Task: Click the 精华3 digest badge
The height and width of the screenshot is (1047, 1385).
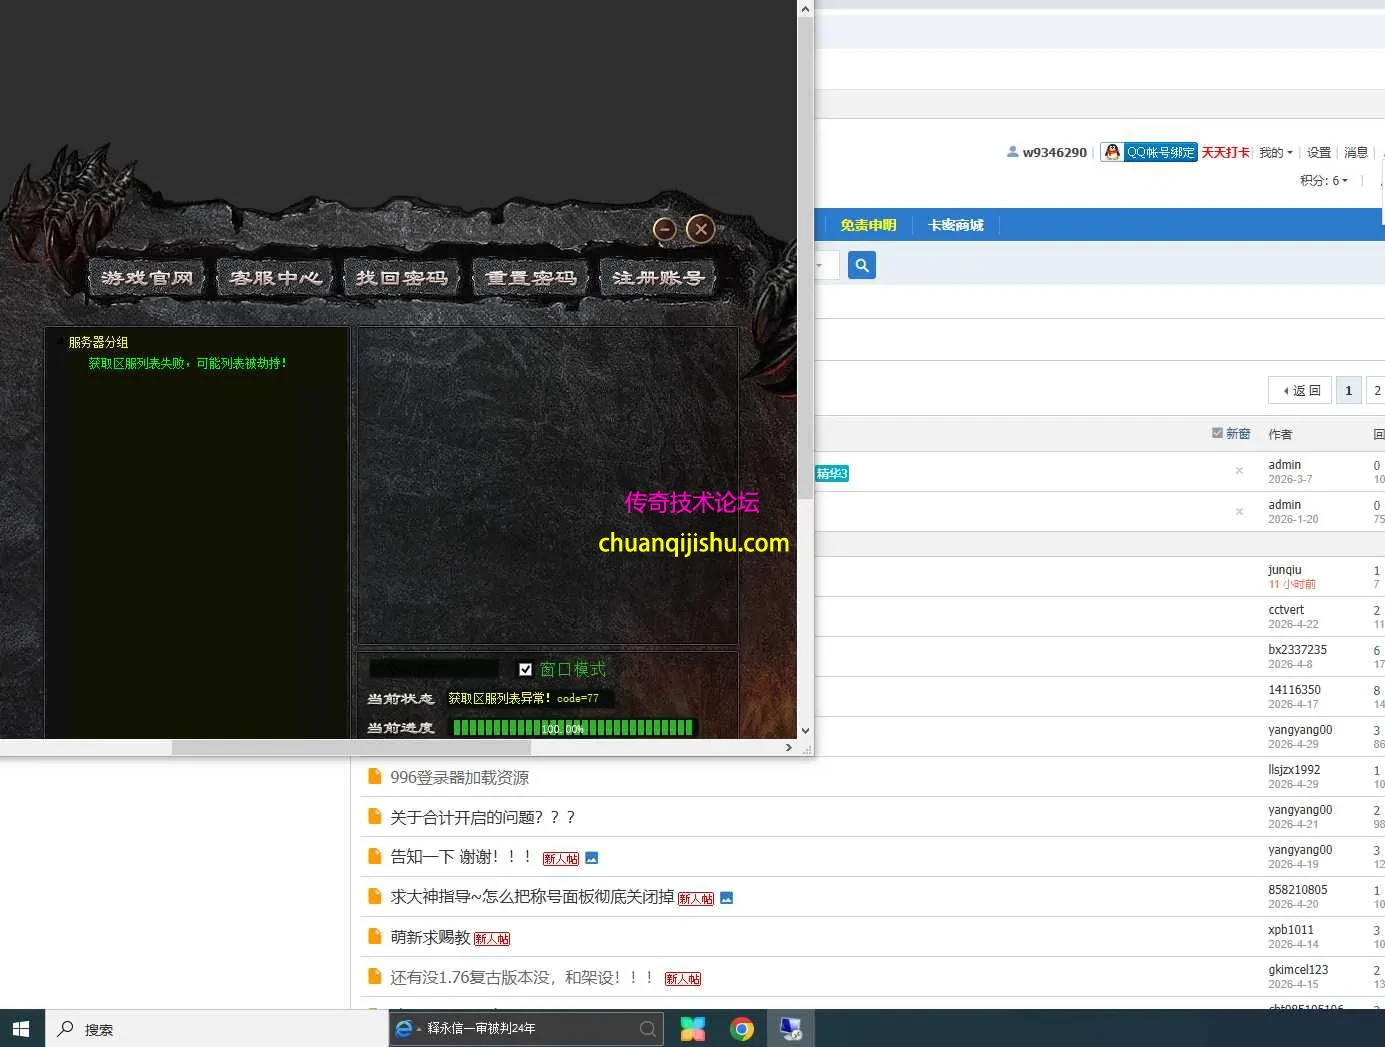Action: click(832, 473)
